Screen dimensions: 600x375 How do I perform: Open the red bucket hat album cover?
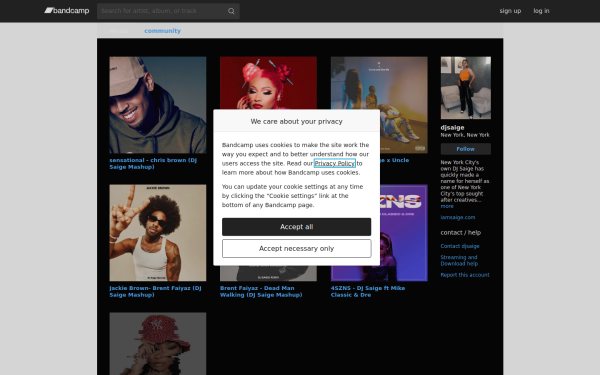coord(158,344)
